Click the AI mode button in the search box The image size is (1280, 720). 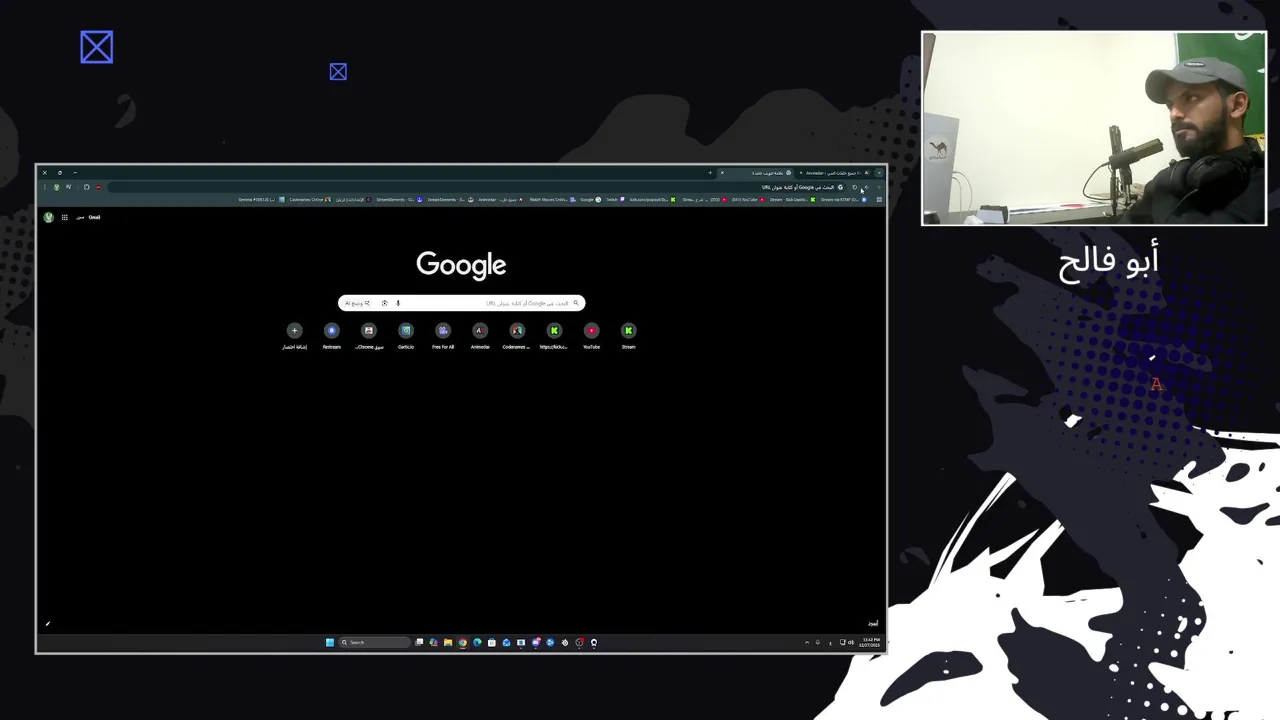358,303
